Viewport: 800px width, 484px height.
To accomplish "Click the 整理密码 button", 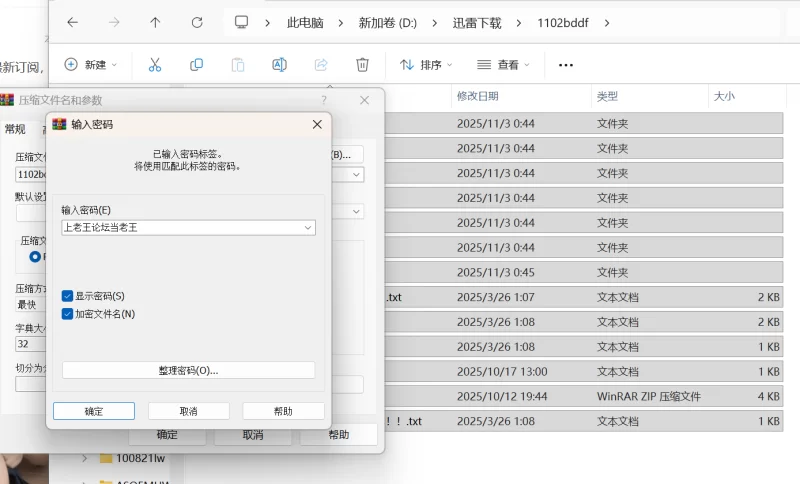I will tap(188, 370).
